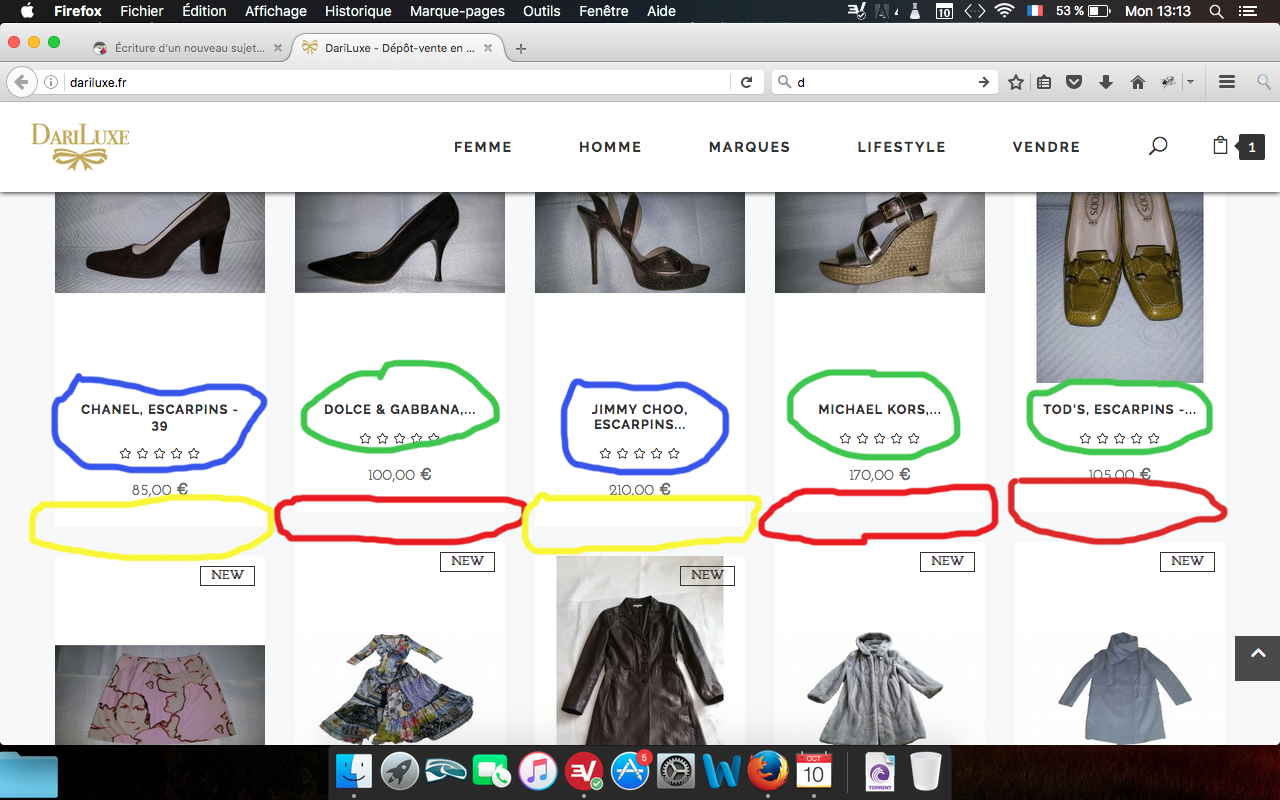Screen dimensions: 1280x800
Task: Open Tod's, Escarpins product link
Action: click(1120, 409)
